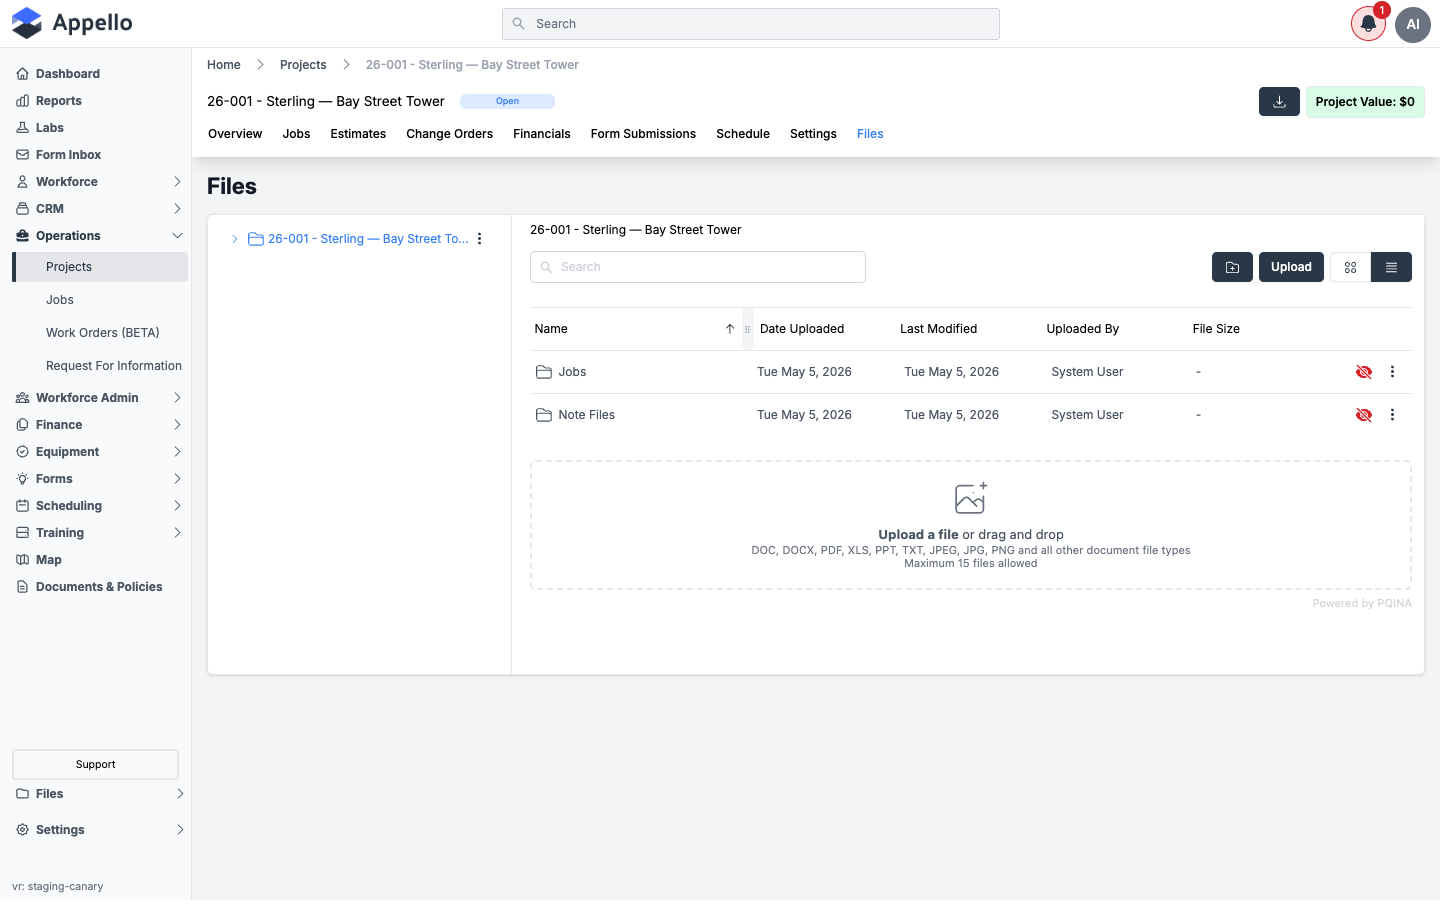Image resolution: width=1440 pixels, height=918 pixels.
Task: Create a new folder with the folder-plus icon
Action: coord(1232,267)
